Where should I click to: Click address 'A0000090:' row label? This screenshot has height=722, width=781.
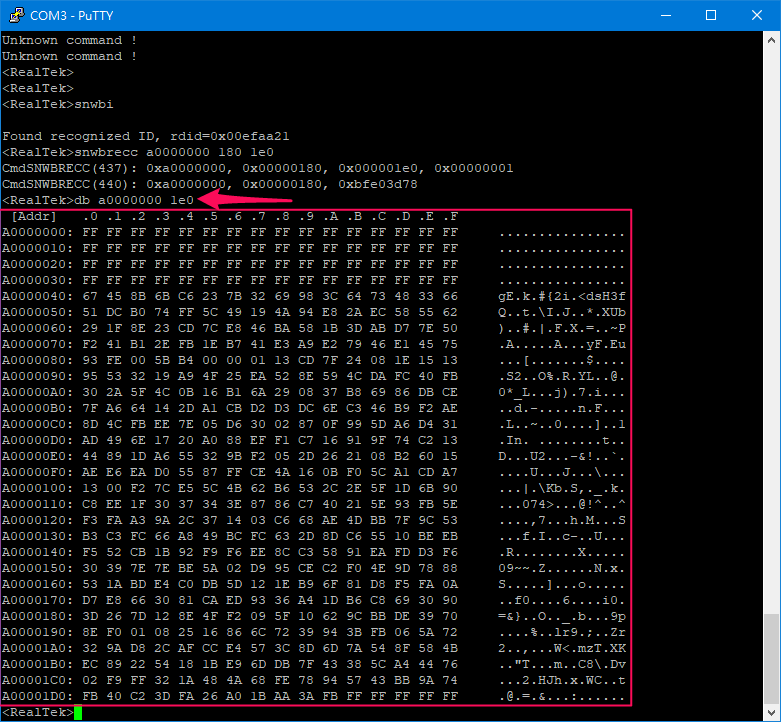(x=37, y=376)
